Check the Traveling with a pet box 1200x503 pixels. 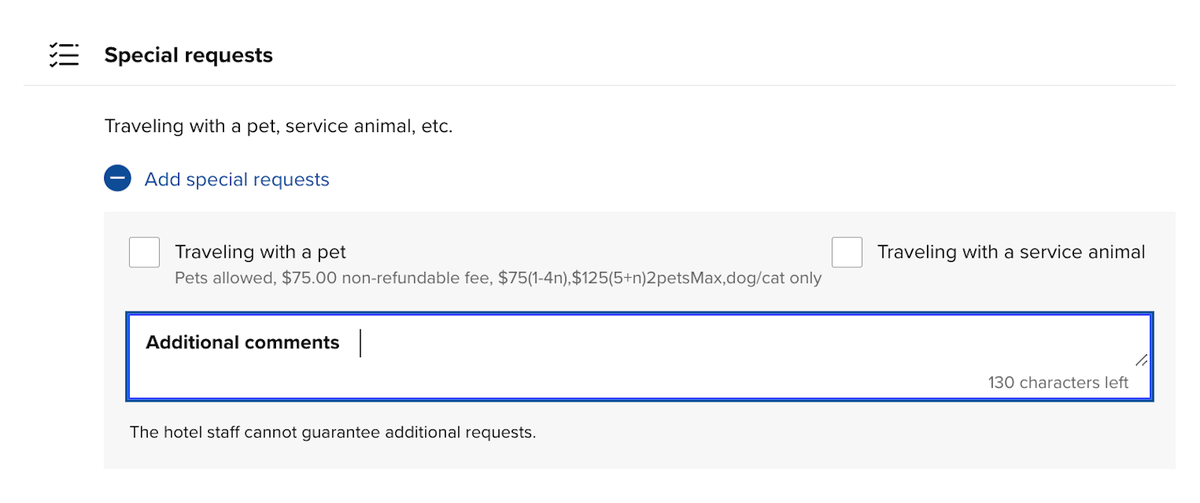[x=145, y=252]
